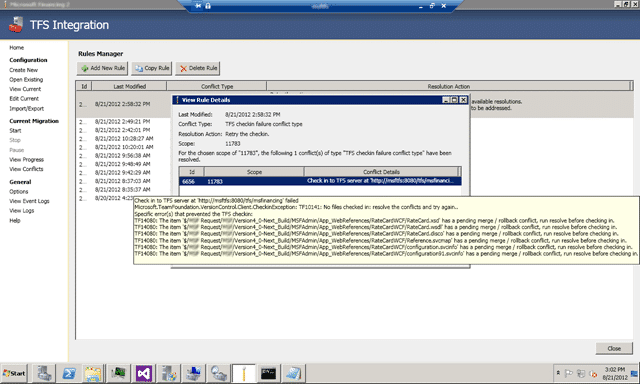640x384 pixels.
Task: Sort rules by Id column header
Action: point(84,86)
